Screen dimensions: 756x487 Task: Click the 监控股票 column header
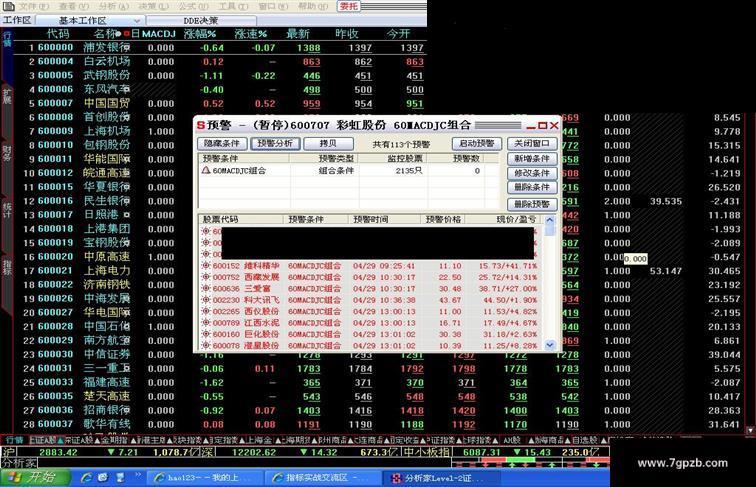tap(405, 158)
